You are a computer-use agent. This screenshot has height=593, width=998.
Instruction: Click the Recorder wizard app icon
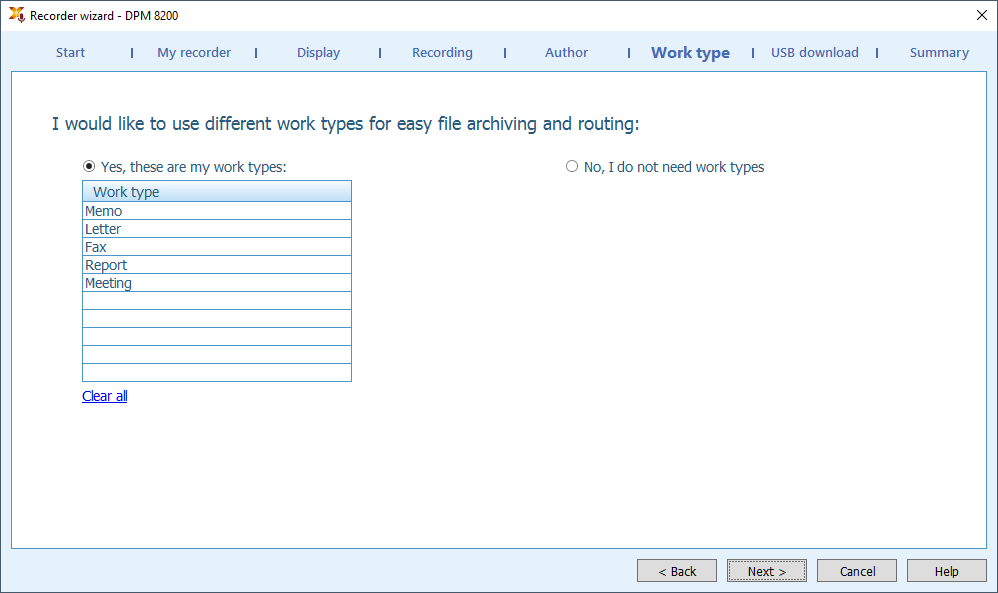click(x=17, y=15)
